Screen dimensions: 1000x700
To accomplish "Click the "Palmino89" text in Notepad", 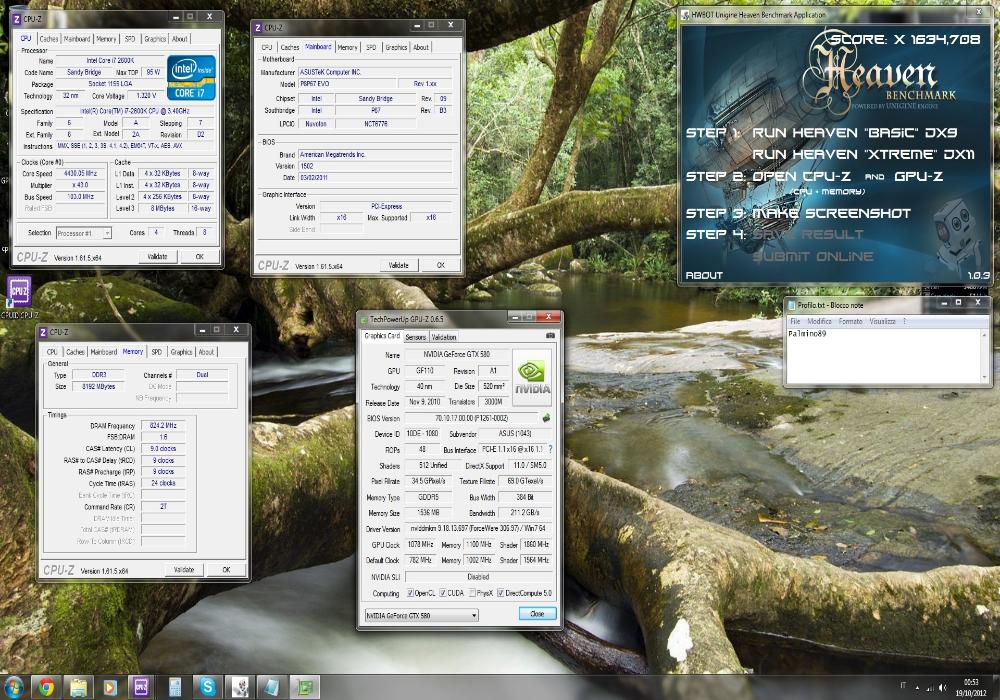I will (807, 333).
